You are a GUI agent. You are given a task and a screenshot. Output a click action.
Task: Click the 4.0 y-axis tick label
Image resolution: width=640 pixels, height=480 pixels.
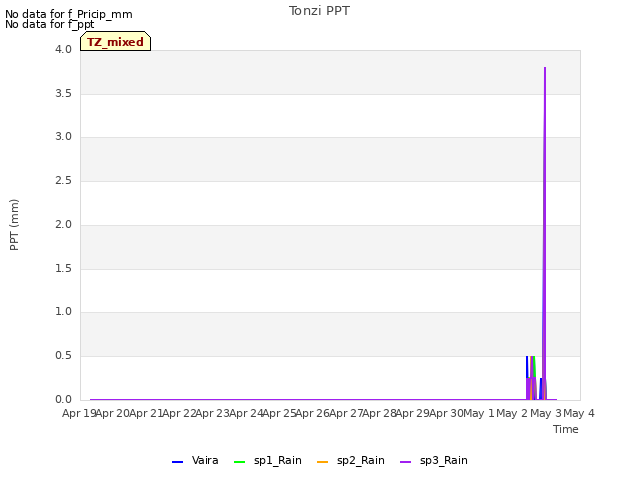(x=63, y=49)
